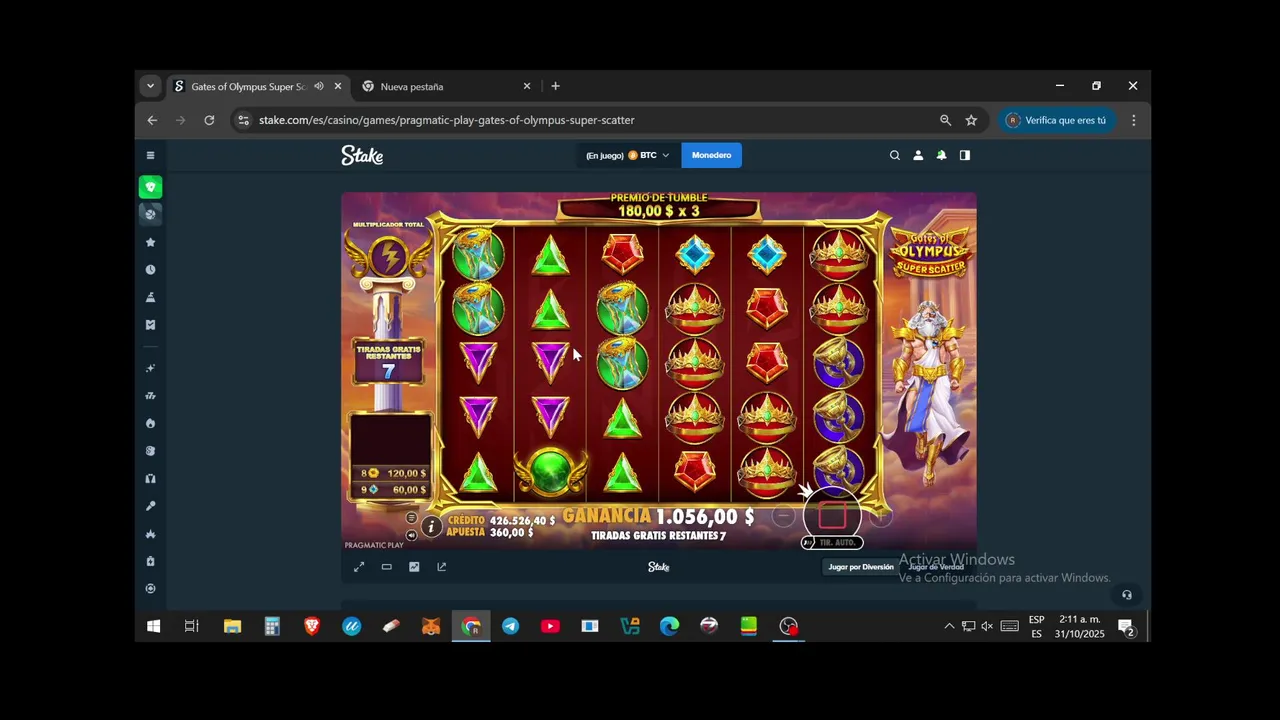Screen dimensions: 1280x720
Task: Click the 1.056,00 $ ganancia amount
Action: [705, 516]
